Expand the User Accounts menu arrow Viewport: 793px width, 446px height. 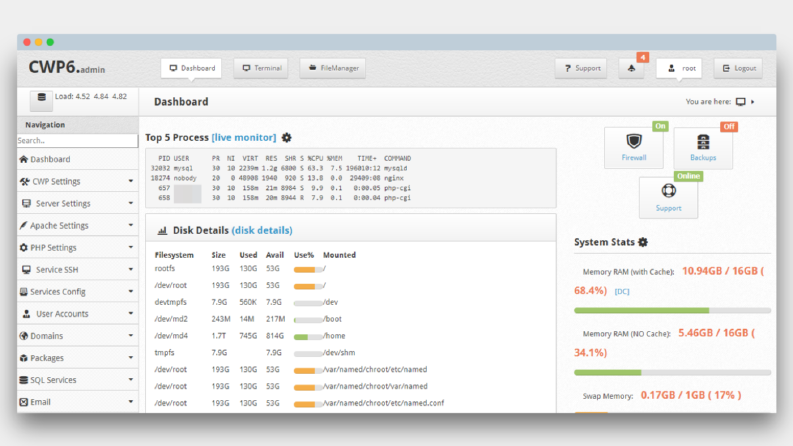coord(130,314)
